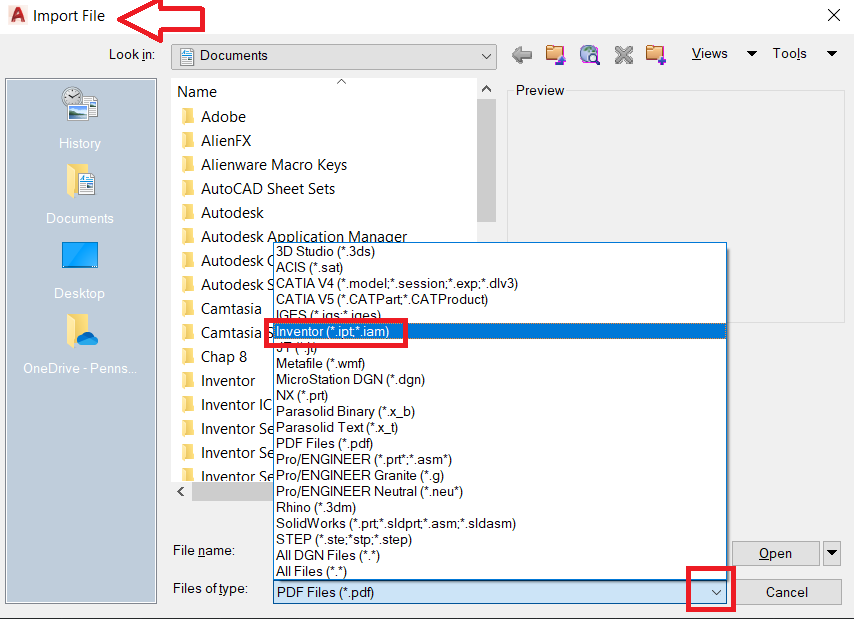This screenshot has width=854, height=619.
Task: Click the Cancel button
Action: click(x=788, y=591)
